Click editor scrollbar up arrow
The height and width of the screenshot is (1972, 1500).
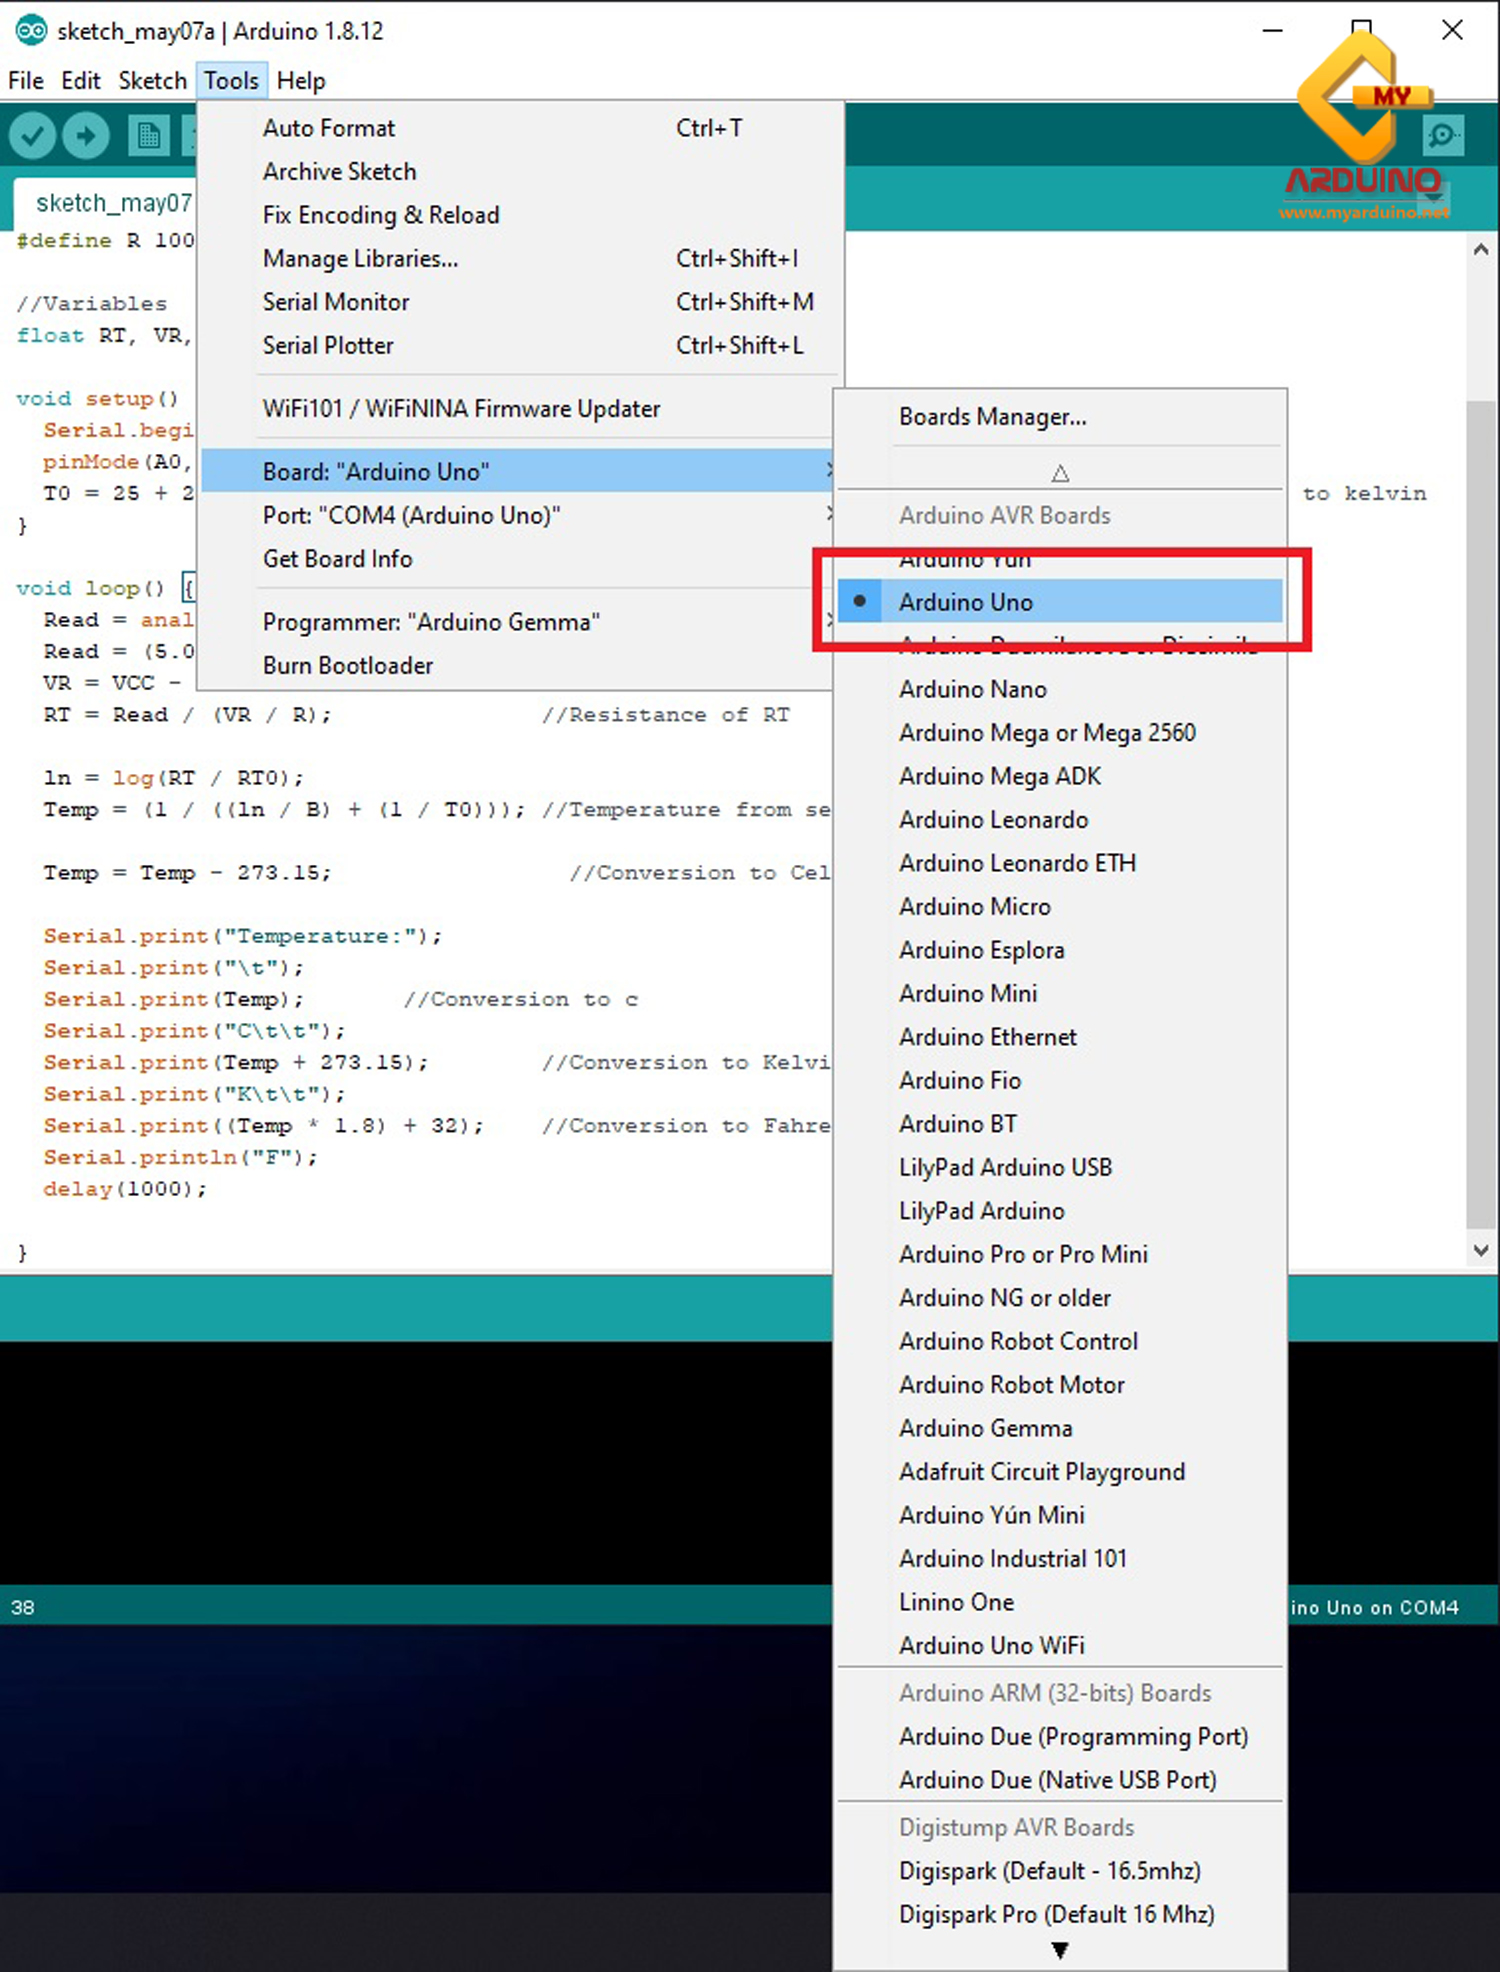(1481, 250)
